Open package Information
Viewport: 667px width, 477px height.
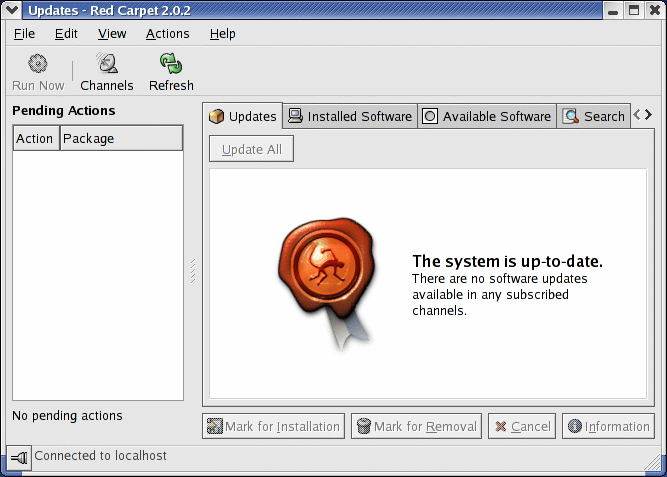(x=608, y=426)
